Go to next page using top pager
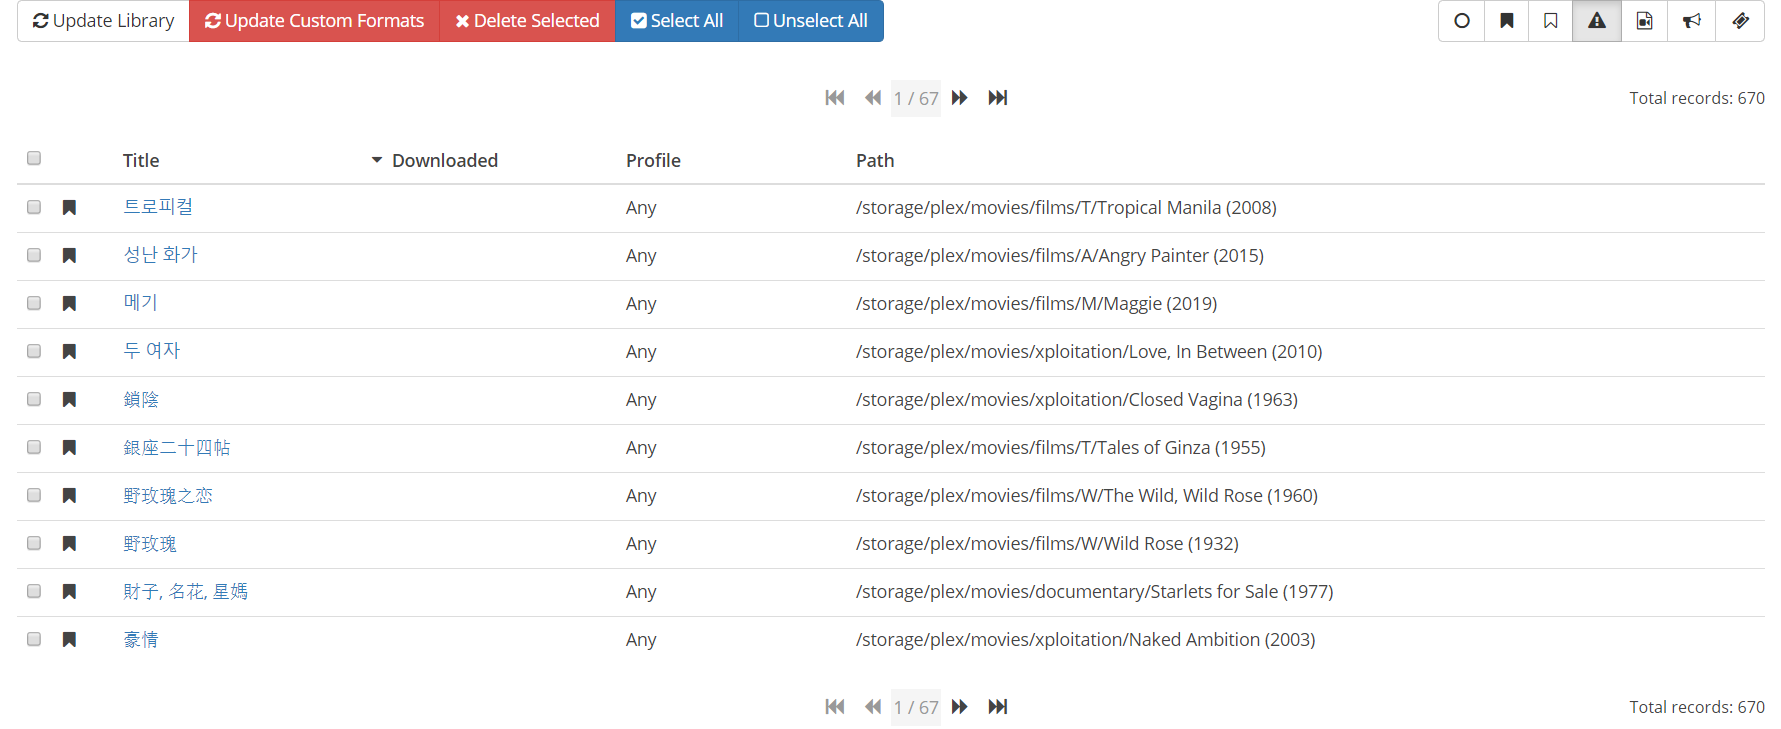Image resolution: width=1781 pixels, height=729 pixels. pyautogui.click(x=960, y=98)
